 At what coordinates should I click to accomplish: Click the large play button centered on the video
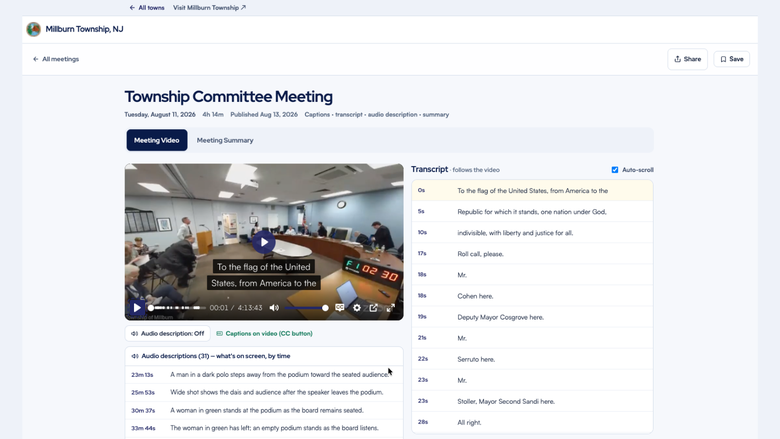(264, 242)
